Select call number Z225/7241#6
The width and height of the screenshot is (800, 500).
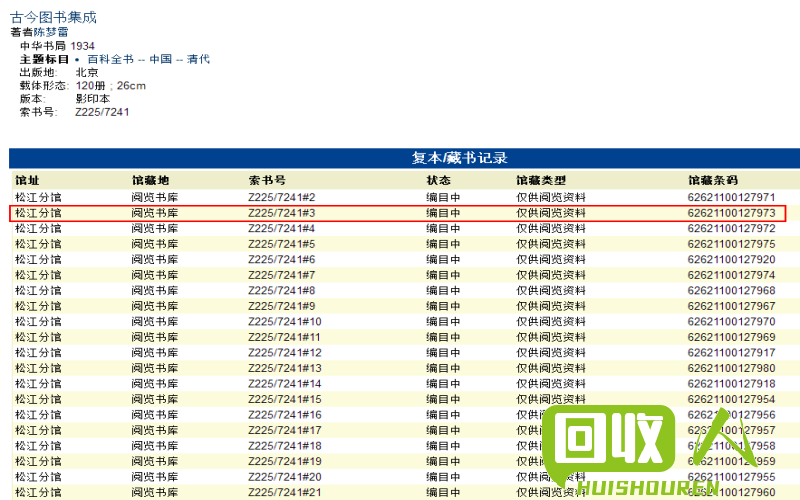[282, 259]
